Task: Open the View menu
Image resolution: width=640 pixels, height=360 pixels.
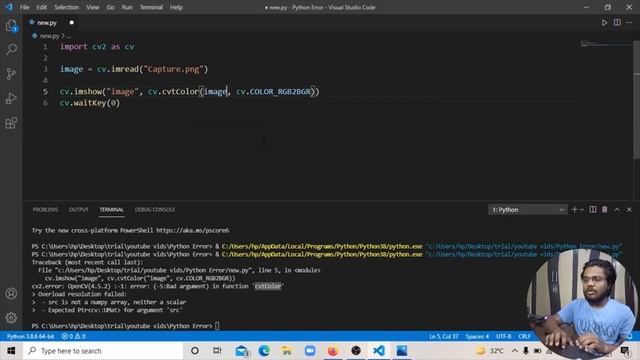Action: click(93, 7)
